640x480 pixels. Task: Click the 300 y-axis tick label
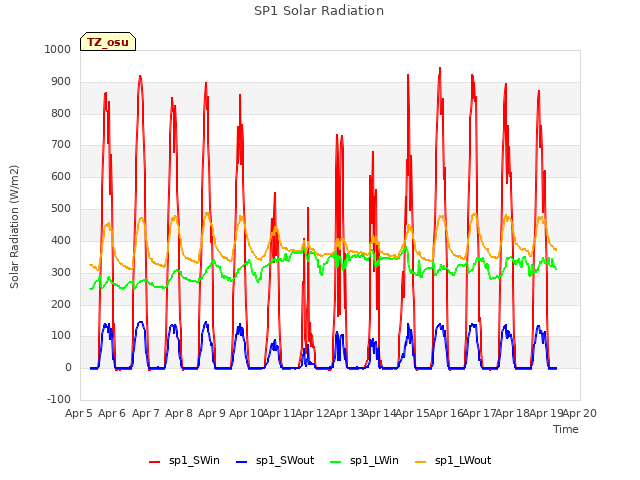pos(61,272)
